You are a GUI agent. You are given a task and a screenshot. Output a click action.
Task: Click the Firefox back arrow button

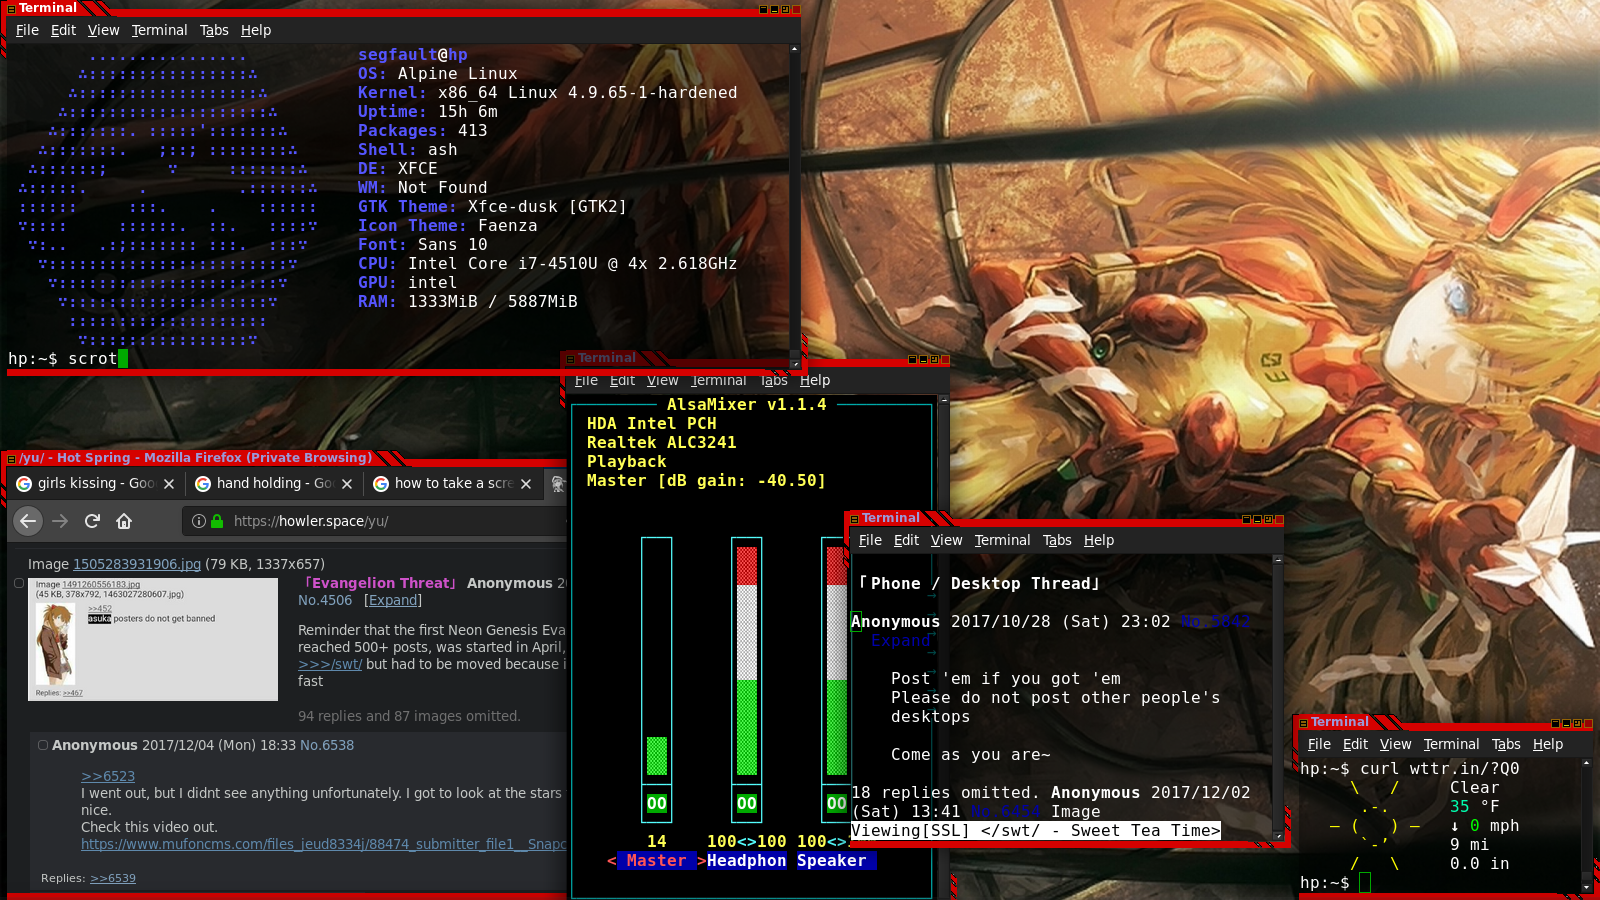tap(28, 521)
